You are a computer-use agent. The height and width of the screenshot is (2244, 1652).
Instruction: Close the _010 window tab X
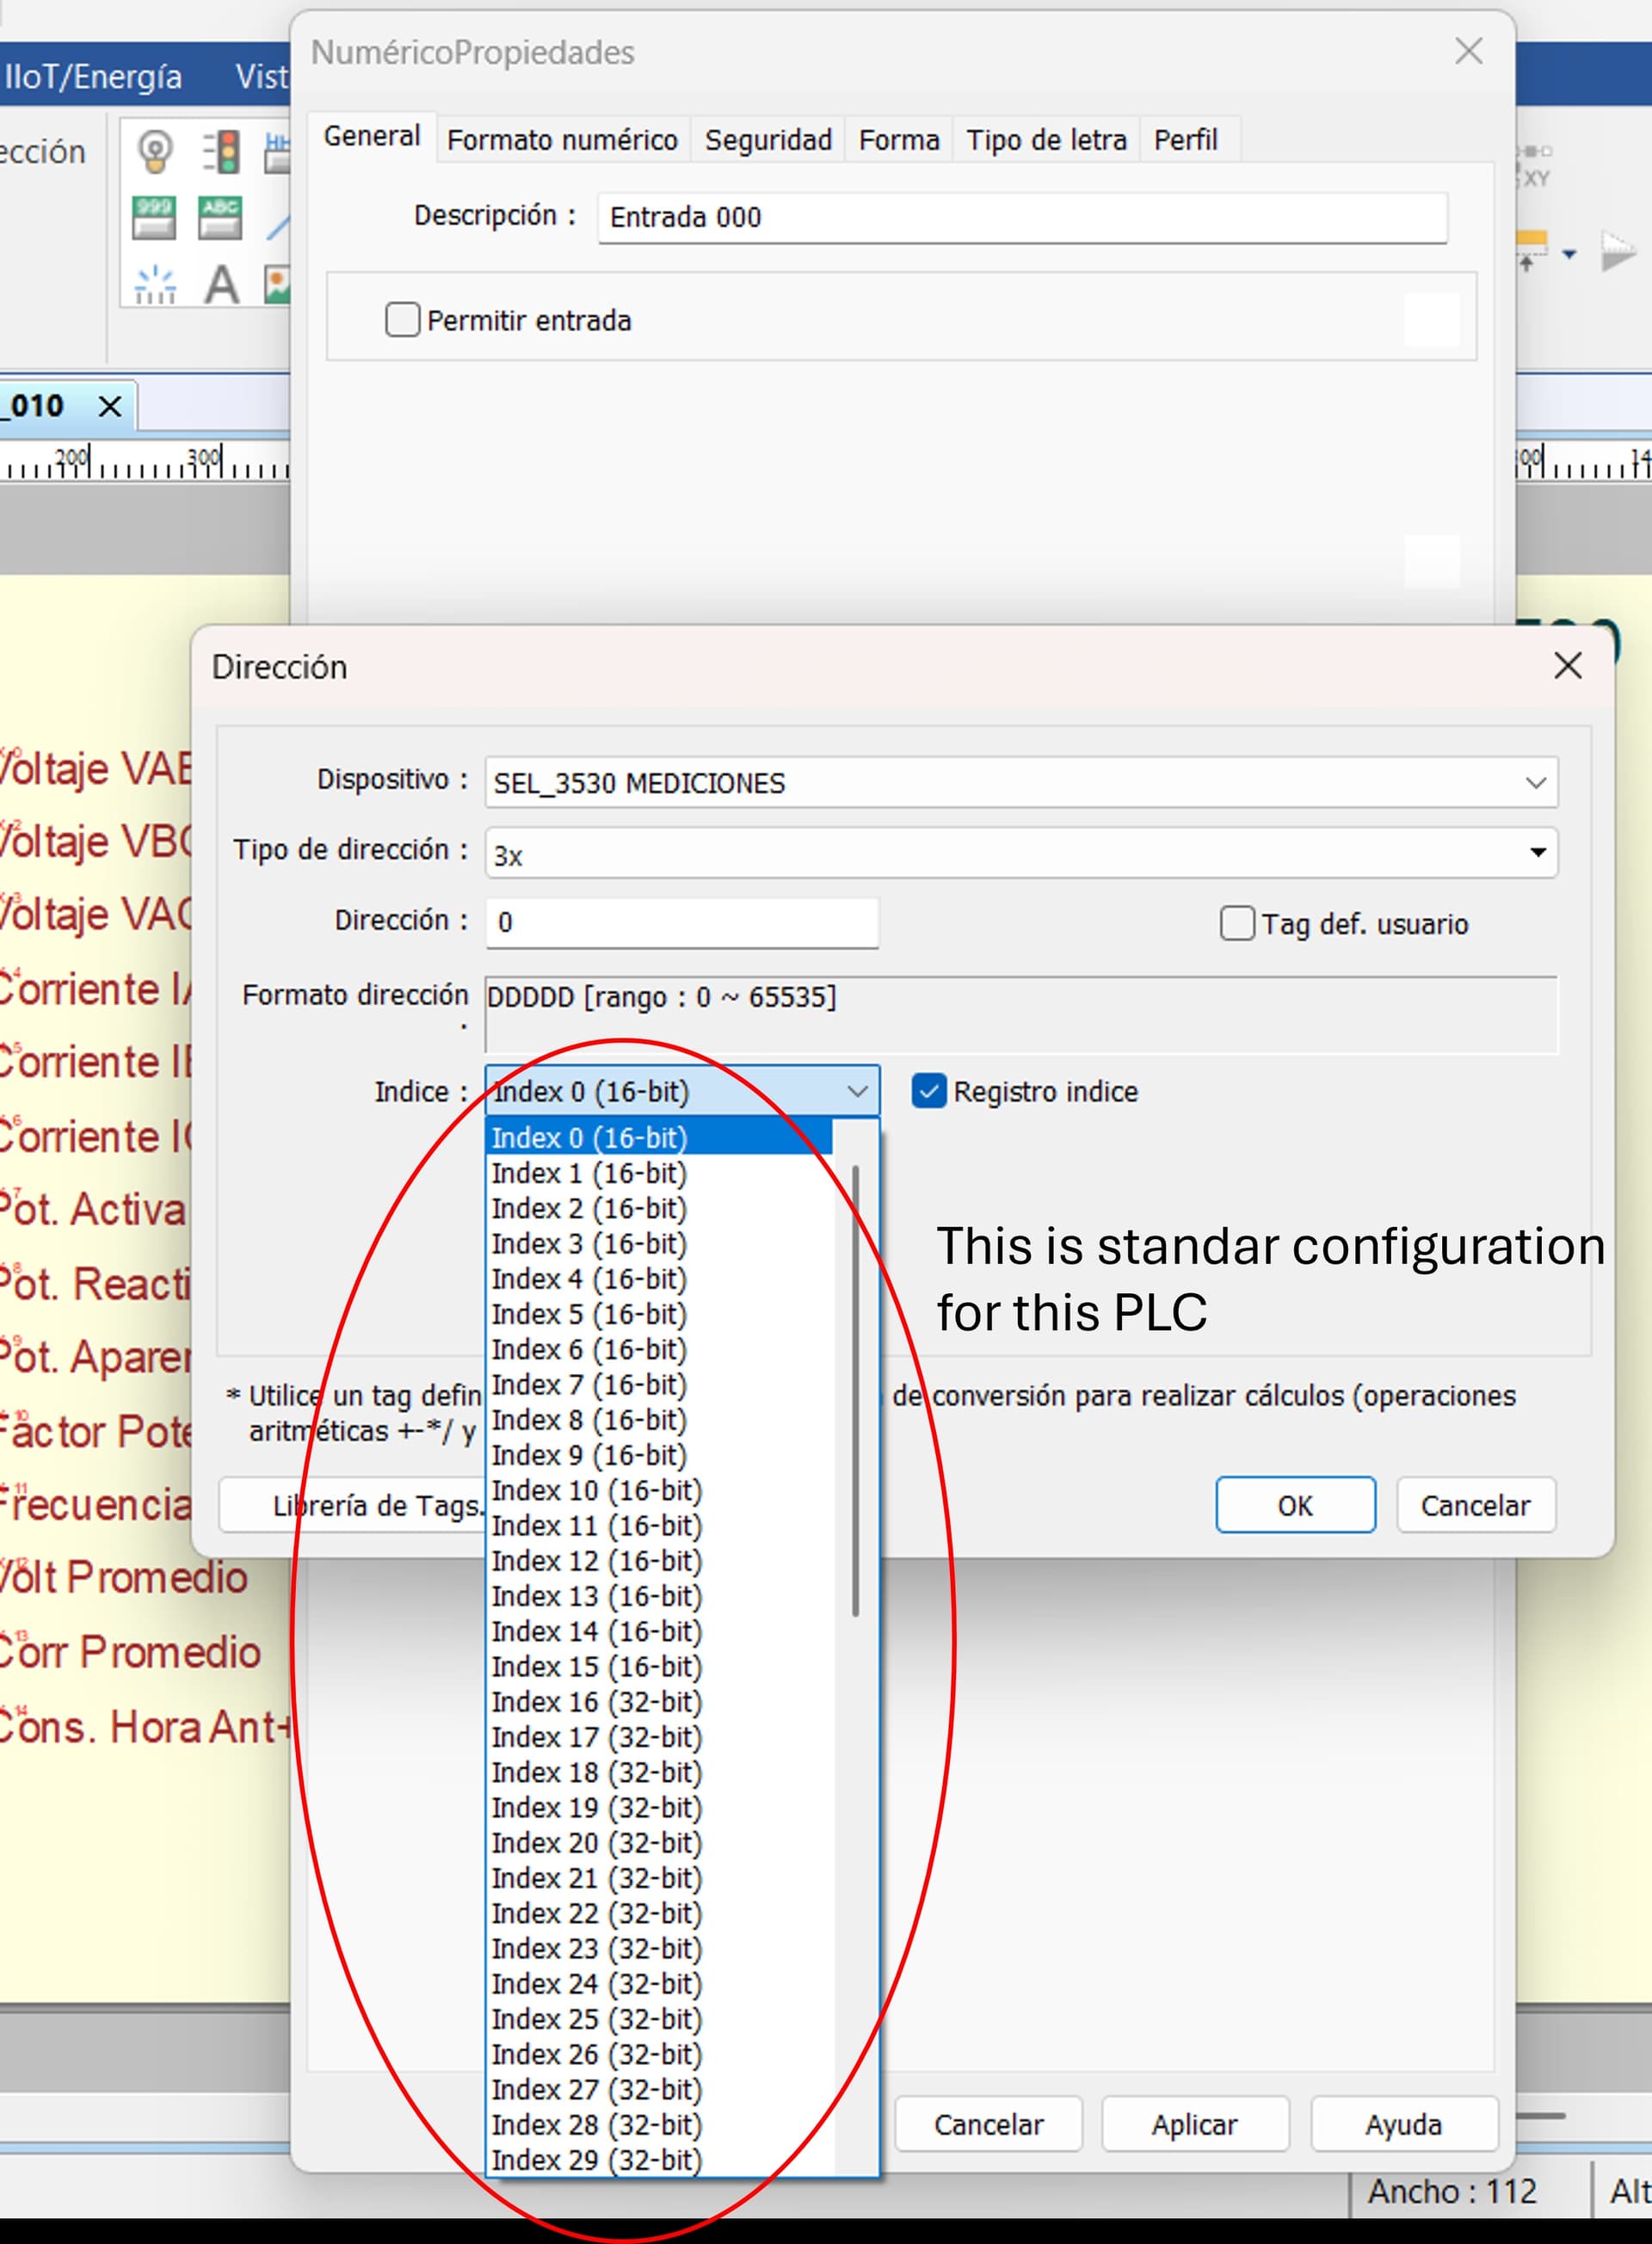[110, 407]
